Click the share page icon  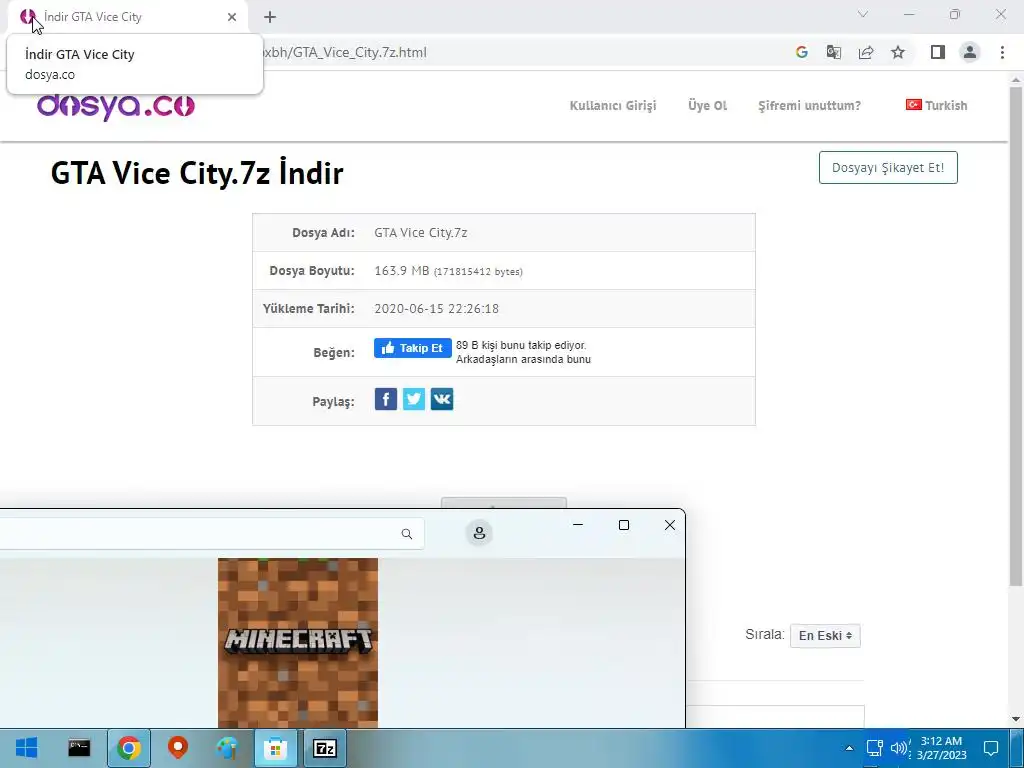click(866, 52)
